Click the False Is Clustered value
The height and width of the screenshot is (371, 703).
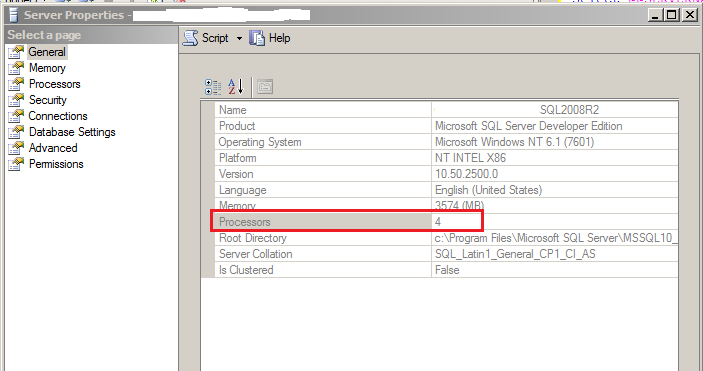[447, 270]
